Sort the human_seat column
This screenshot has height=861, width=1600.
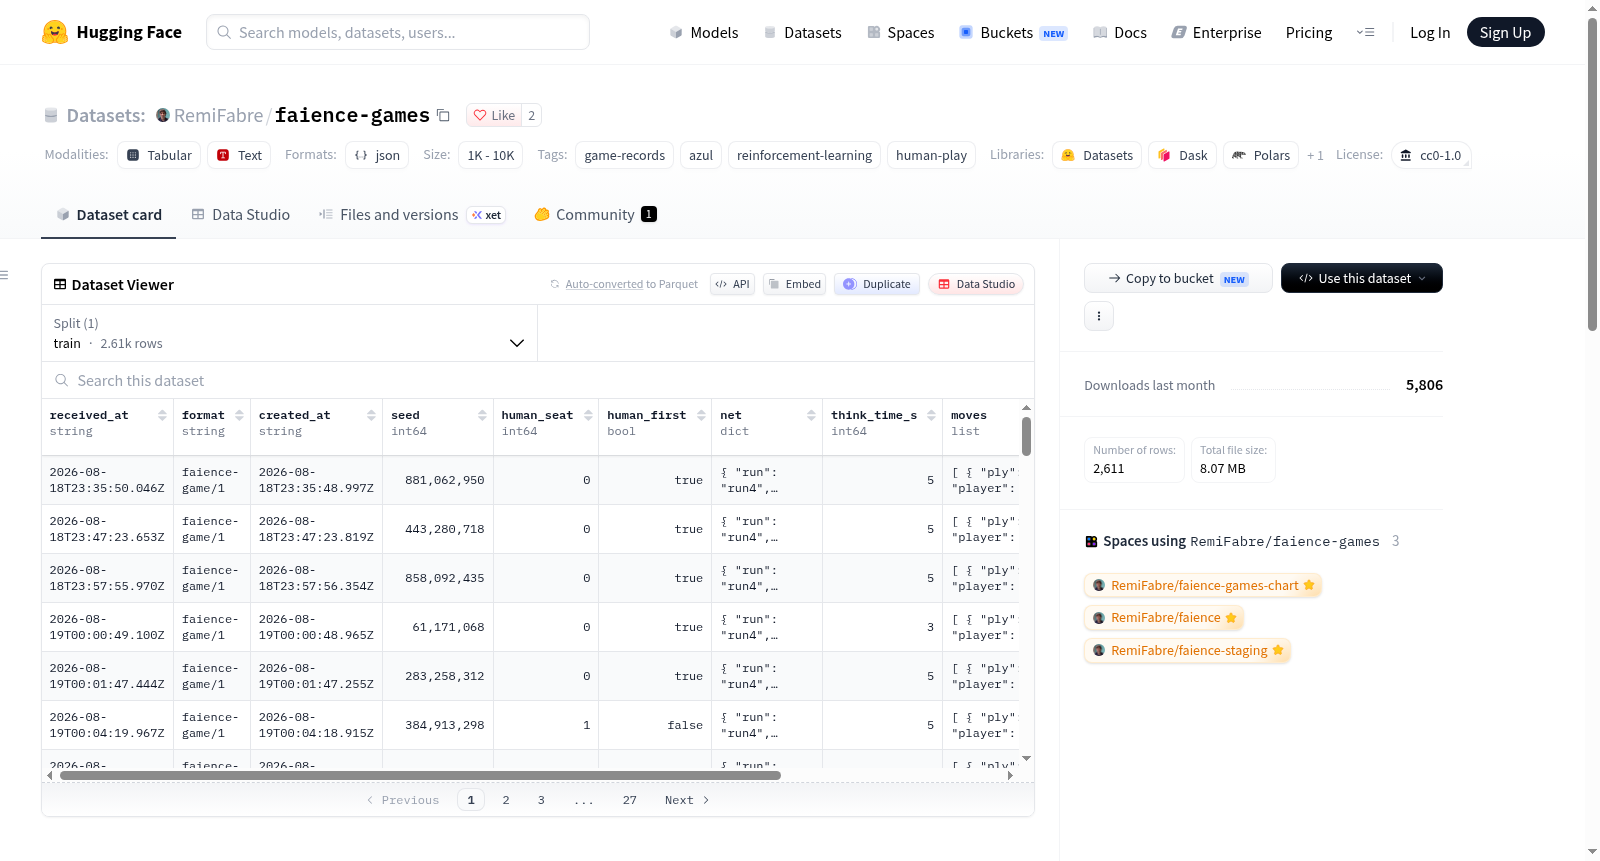588,415
